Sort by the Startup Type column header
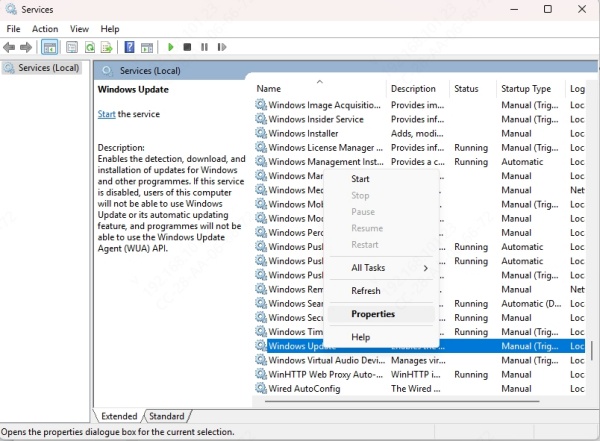600x441 pixels. (x=531, y=89)
